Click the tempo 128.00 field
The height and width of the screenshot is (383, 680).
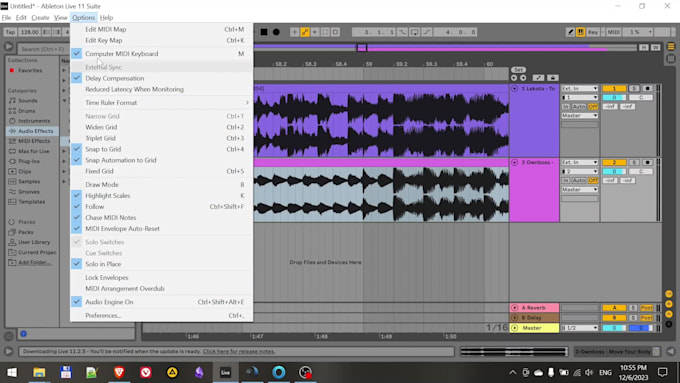click(x=29, y=32)
